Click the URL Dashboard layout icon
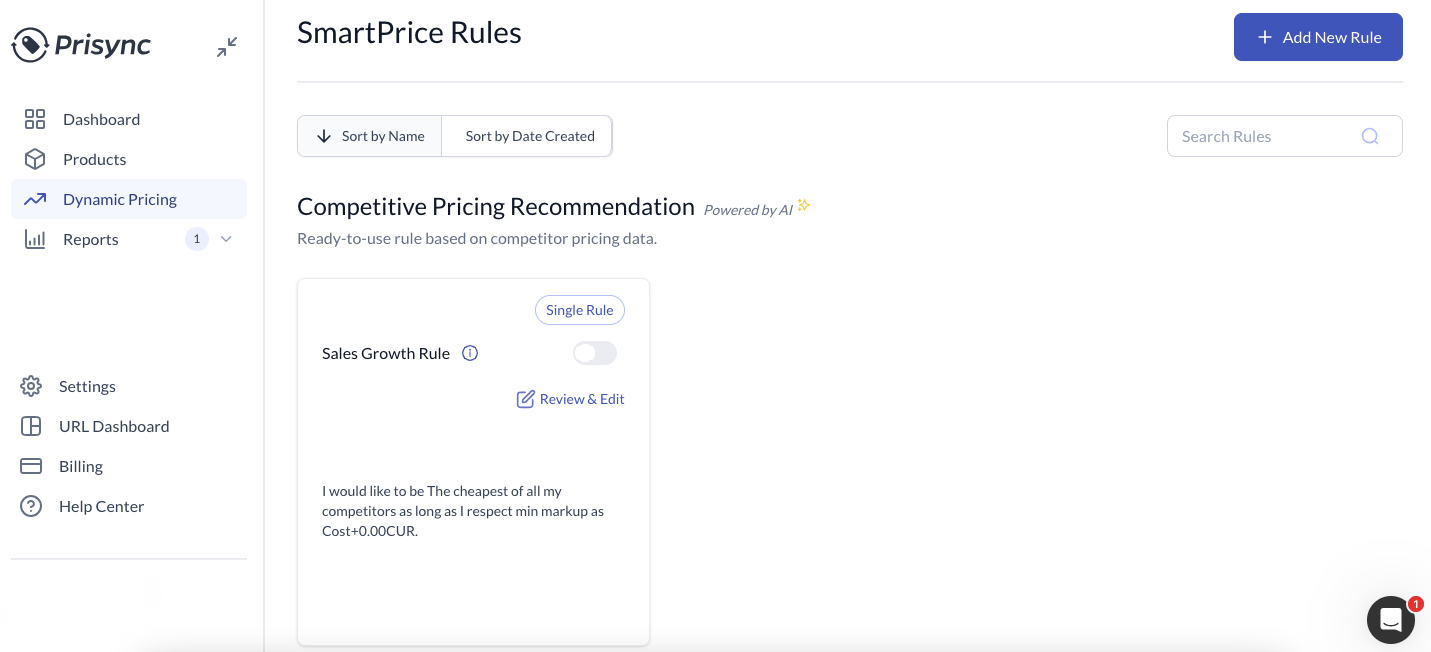The image size is (1431, 652). [31, 426]
